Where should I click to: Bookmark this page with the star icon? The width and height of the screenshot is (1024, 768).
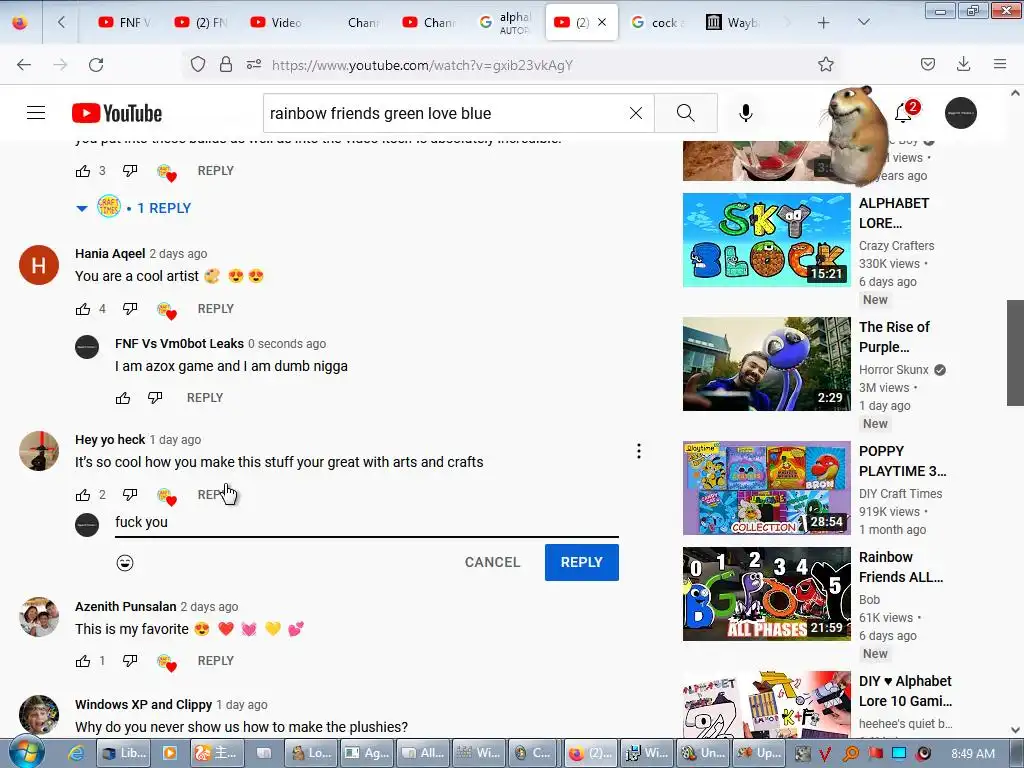click(x=825, y=64)
